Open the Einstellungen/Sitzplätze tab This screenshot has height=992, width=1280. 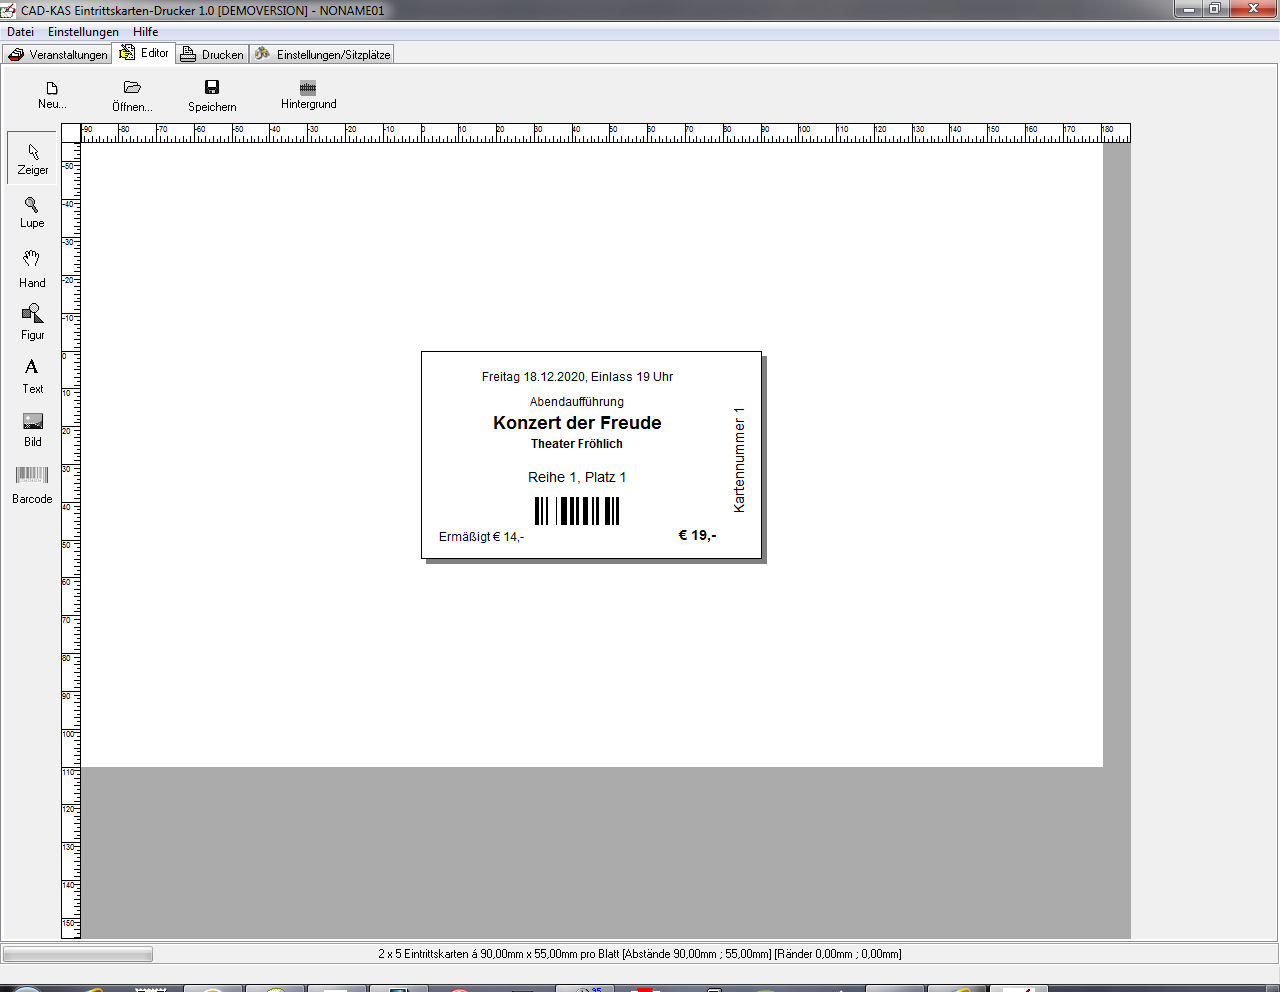point(322,54)
